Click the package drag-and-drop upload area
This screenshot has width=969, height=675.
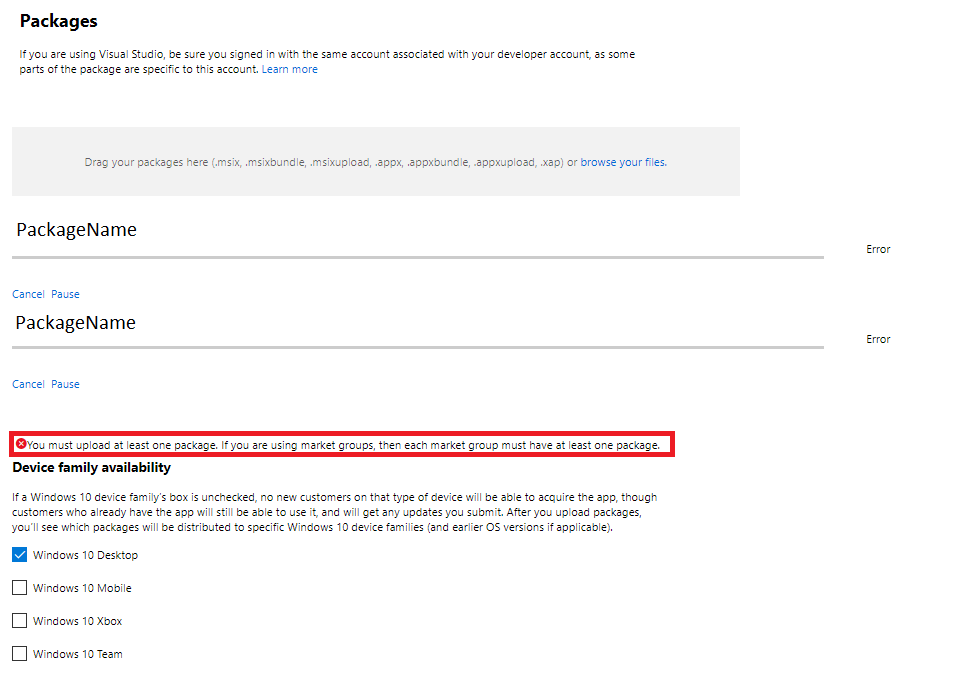376,161
